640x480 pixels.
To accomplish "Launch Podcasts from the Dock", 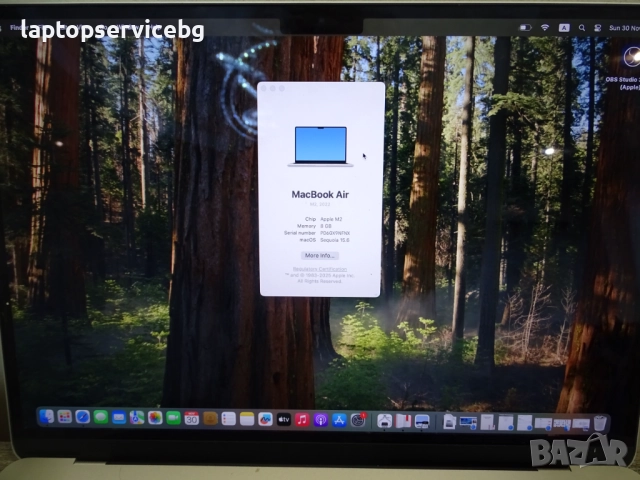I will click(321, 420).
